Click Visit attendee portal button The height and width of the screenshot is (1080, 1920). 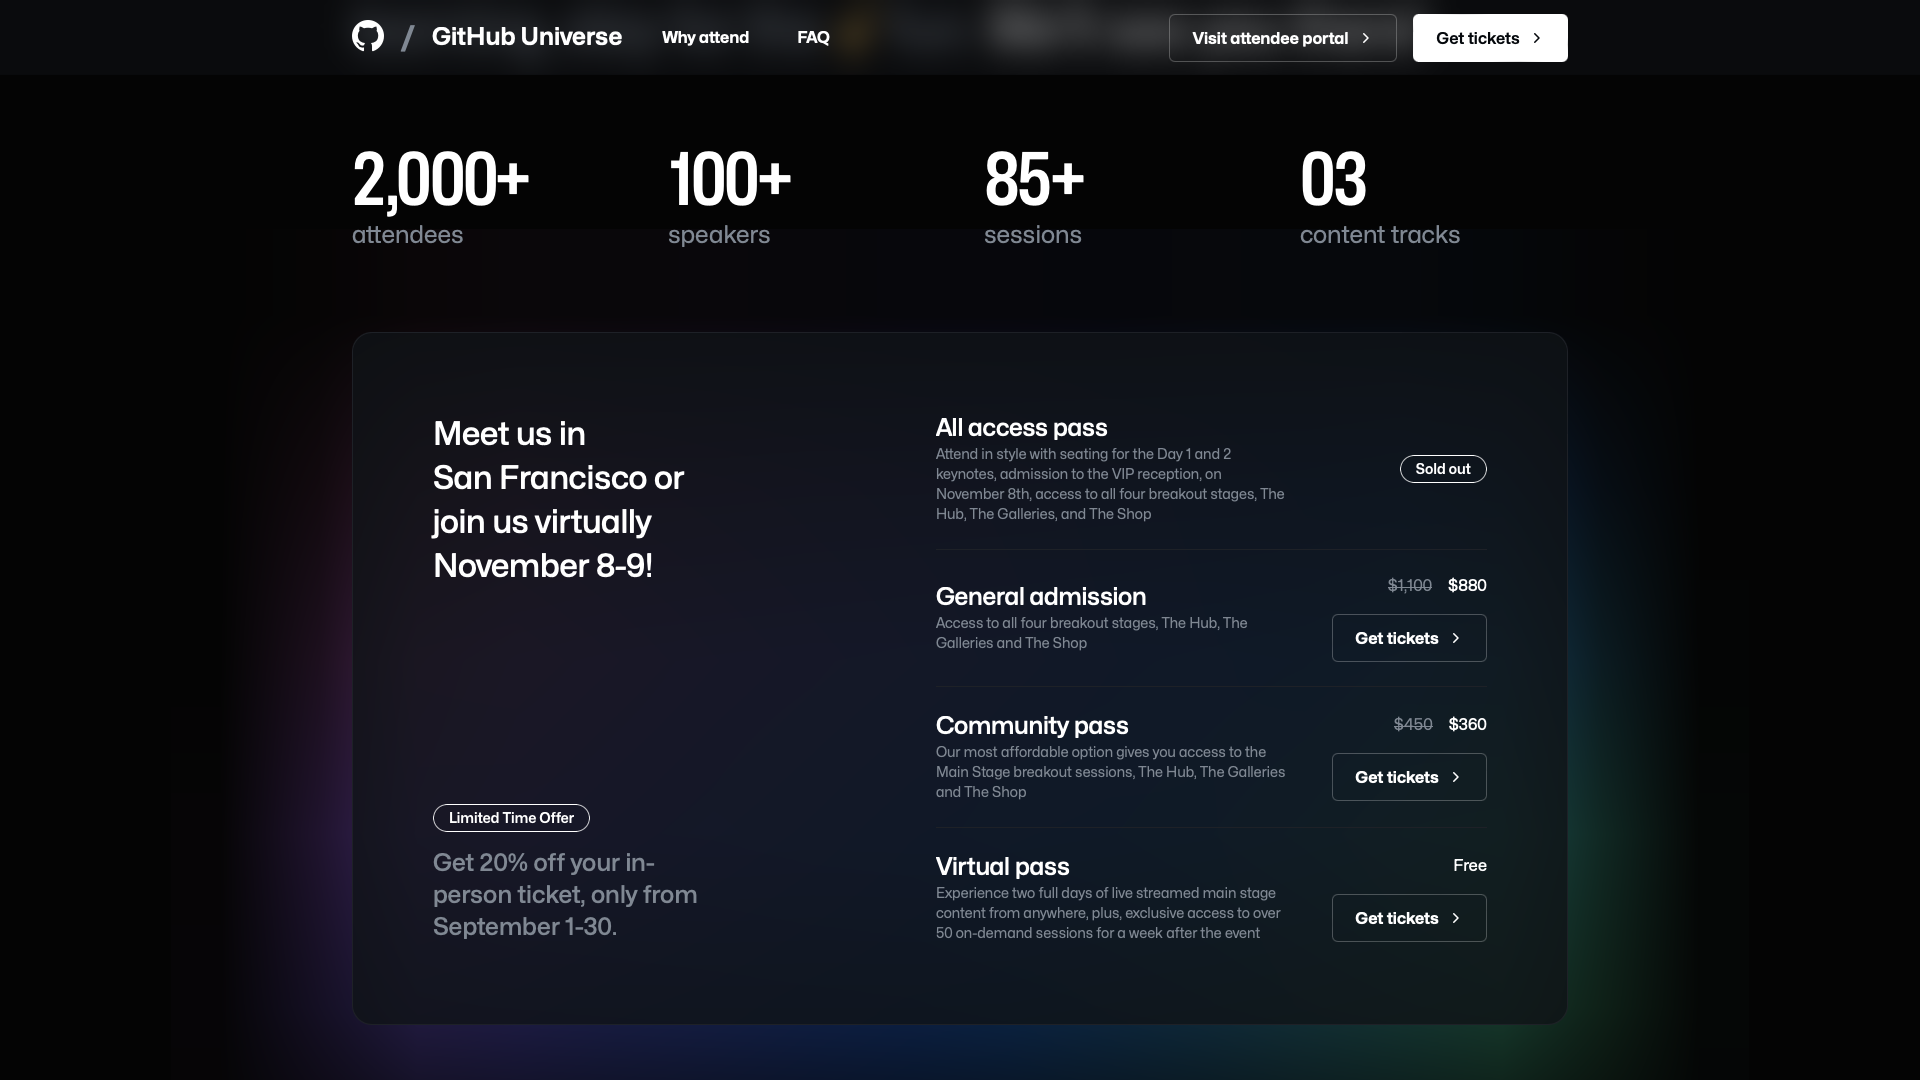pyautogui.click(x=1282, y=38)
